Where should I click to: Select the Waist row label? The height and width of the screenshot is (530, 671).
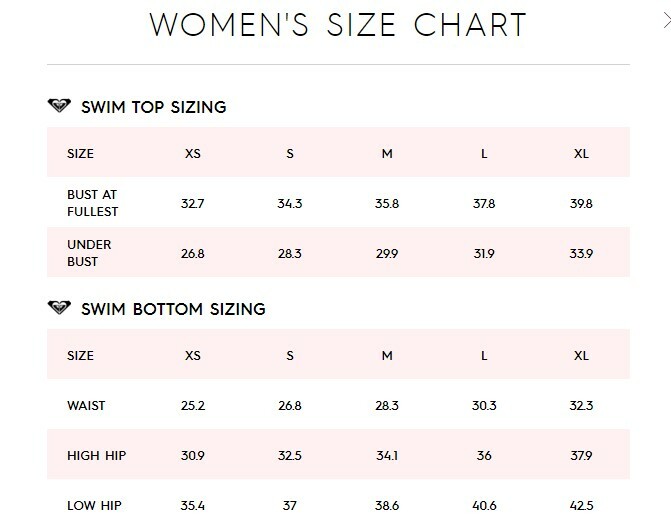pyautogui.click(x=86, y=406)
